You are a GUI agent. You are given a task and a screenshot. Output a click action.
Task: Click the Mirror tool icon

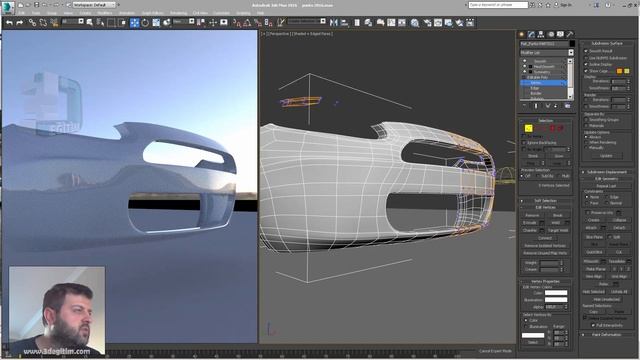[x=334, y=23]
